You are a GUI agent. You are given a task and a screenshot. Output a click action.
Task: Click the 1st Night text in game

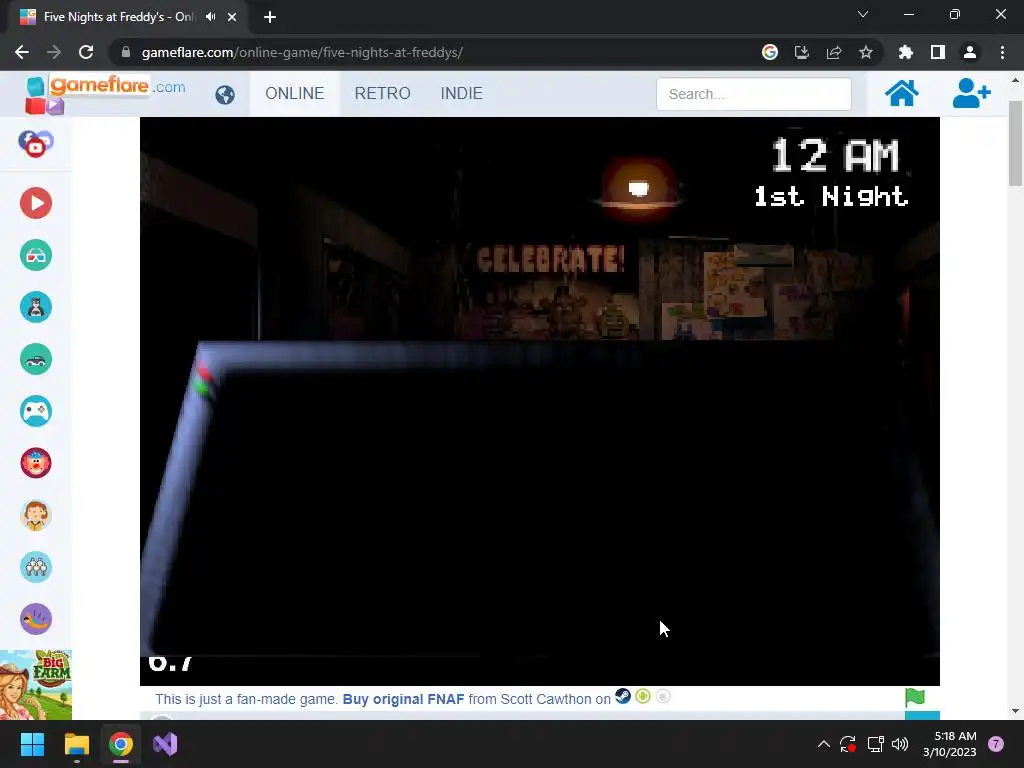tap(831, 197)
